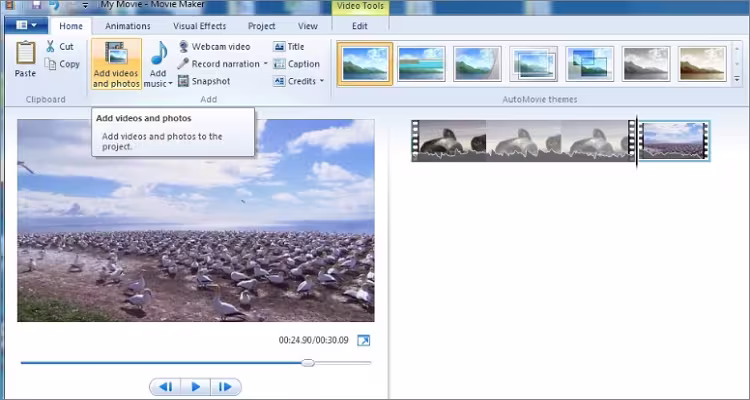
Task: Add a Title to the movie
Action: click(x=288, y=46)
